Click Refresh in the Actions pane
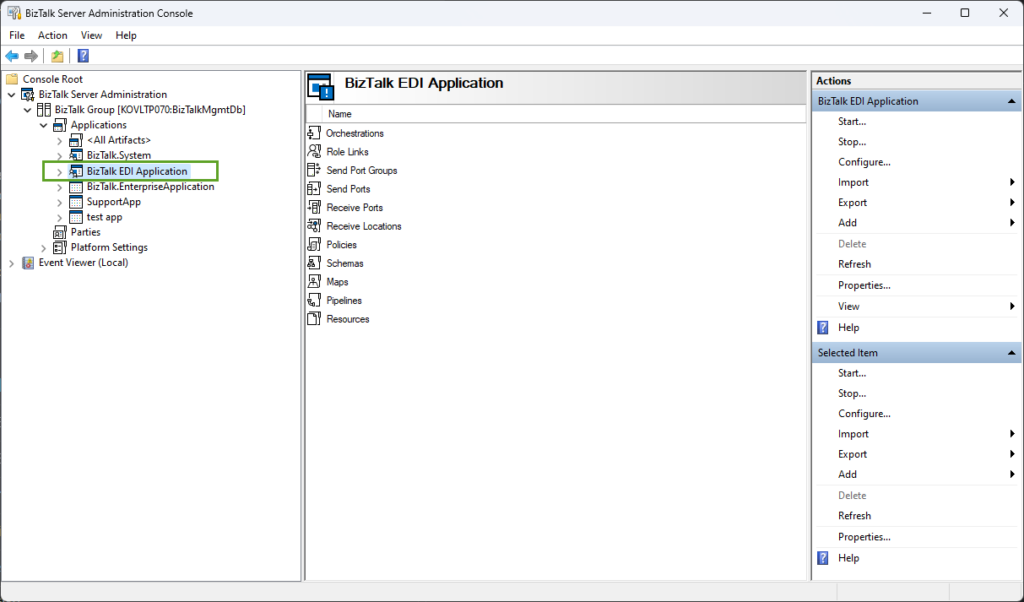This screenshot has height=602, width=1024. [854, 263]
